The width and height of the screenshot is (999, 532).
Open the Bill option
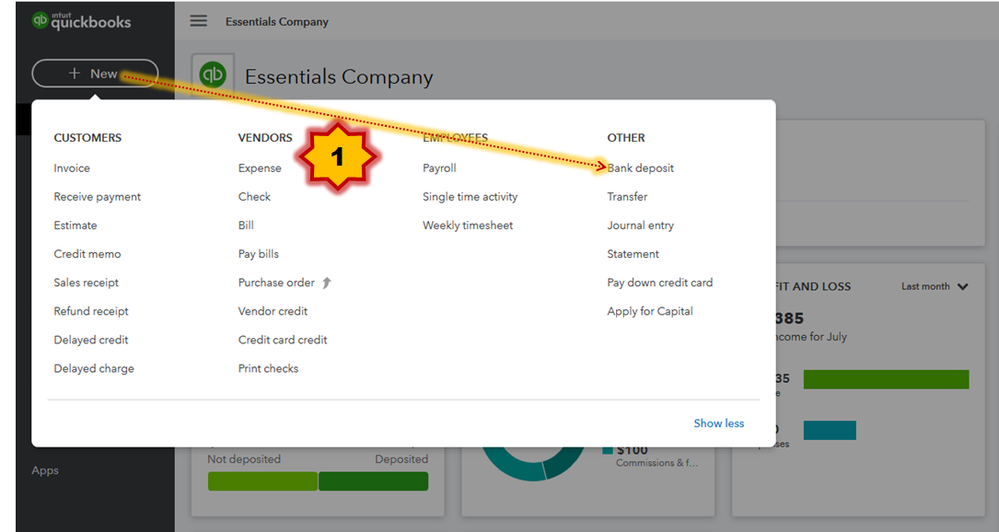pos(246,226)
